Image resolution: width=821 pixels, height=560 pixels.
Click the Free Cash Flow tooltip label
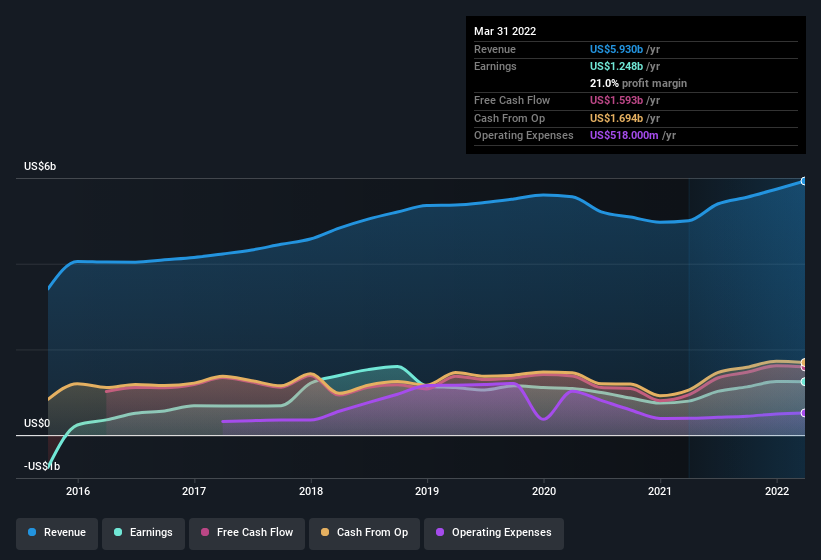click(512, 100)
